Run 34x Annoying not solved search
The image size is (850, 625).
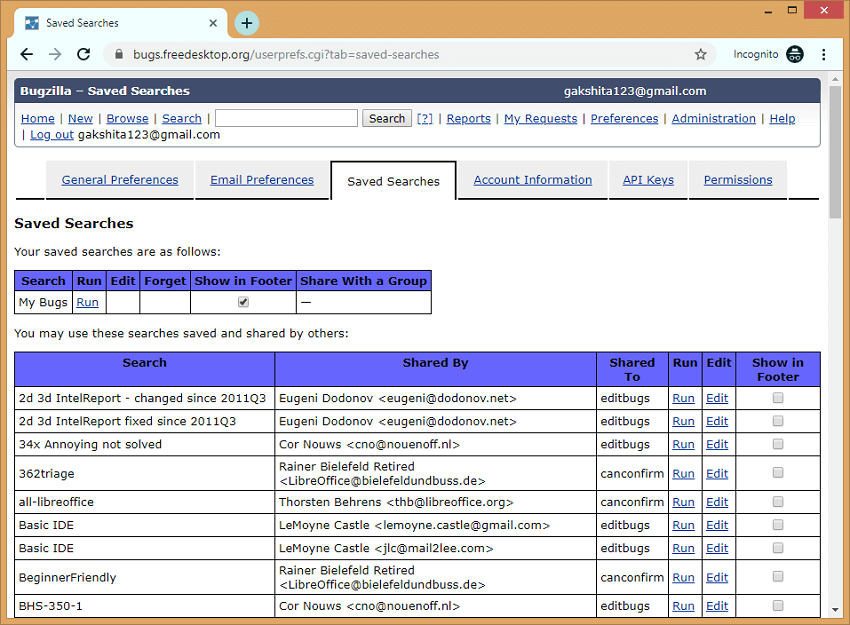click(x=683, y=444)
